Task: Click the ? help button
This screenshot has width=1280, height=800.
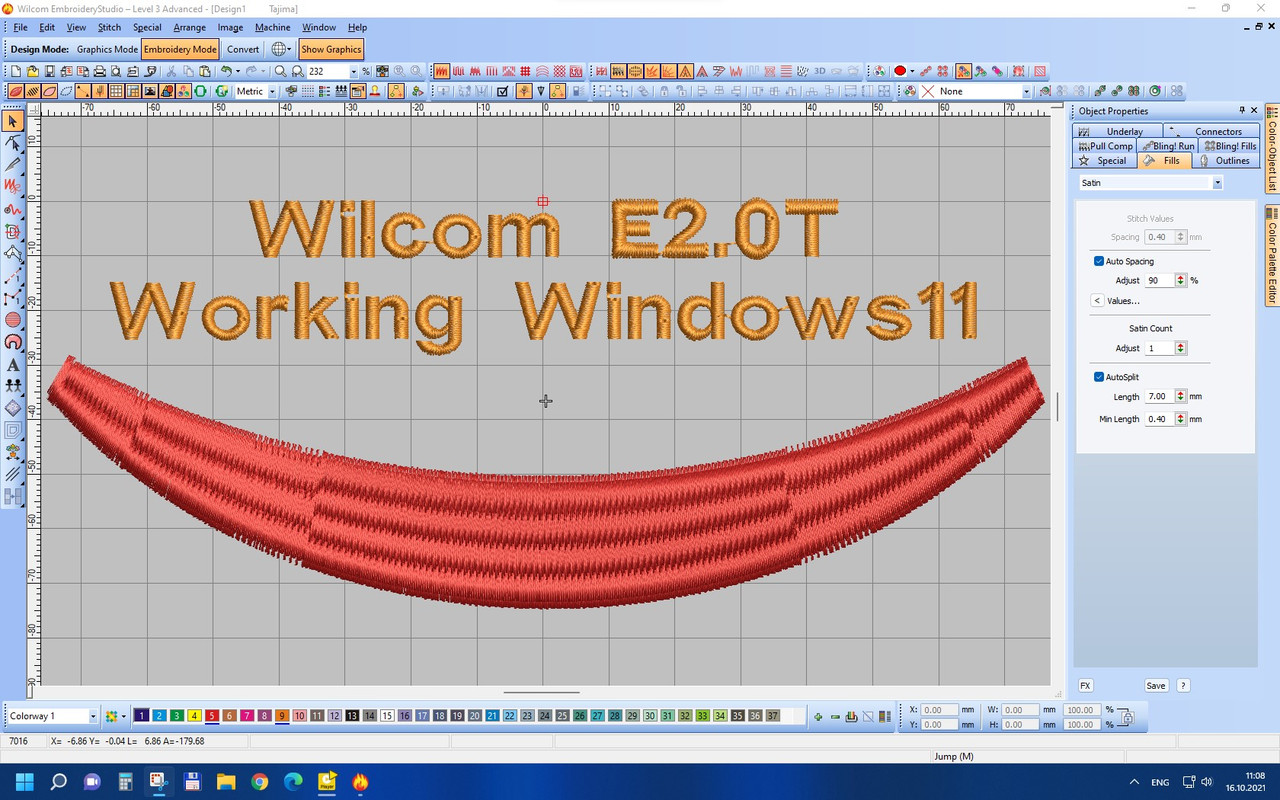Action: point(1183,686)
